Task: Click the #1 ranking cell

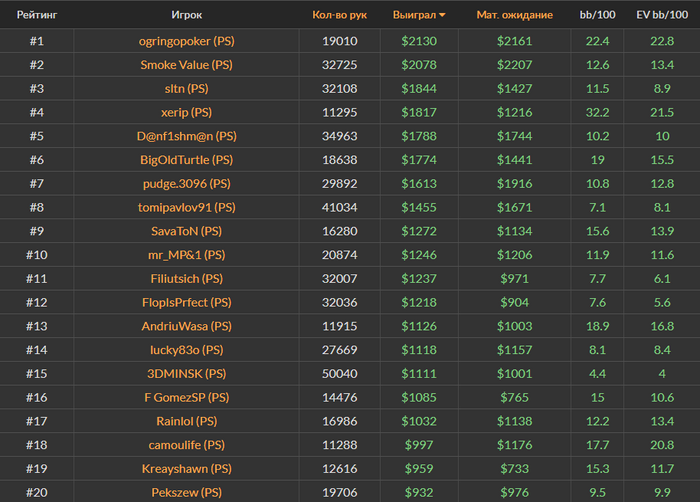Action: (x=36, y=40)
